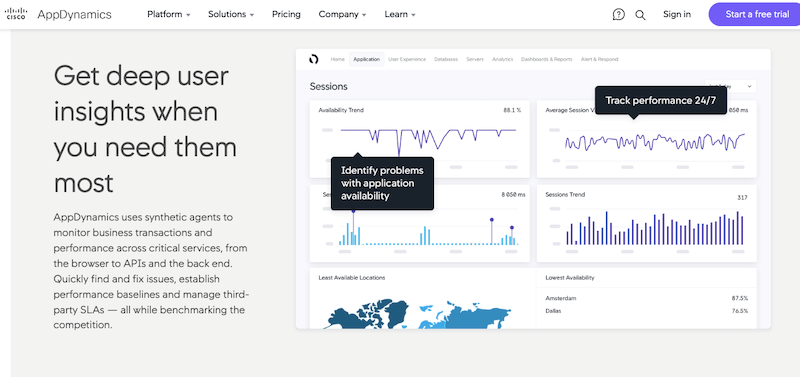Select the Servers tab

[475, 59]
